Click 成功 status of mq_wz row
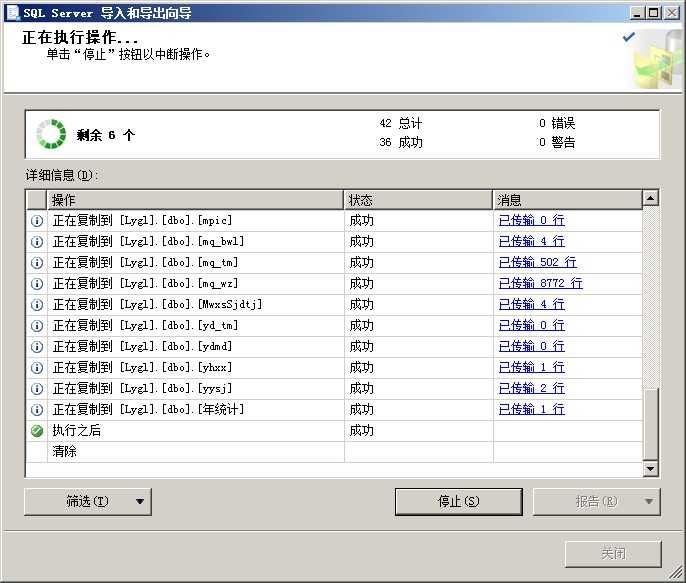This screenshot has width=686, height=583. tap(361, 284)
